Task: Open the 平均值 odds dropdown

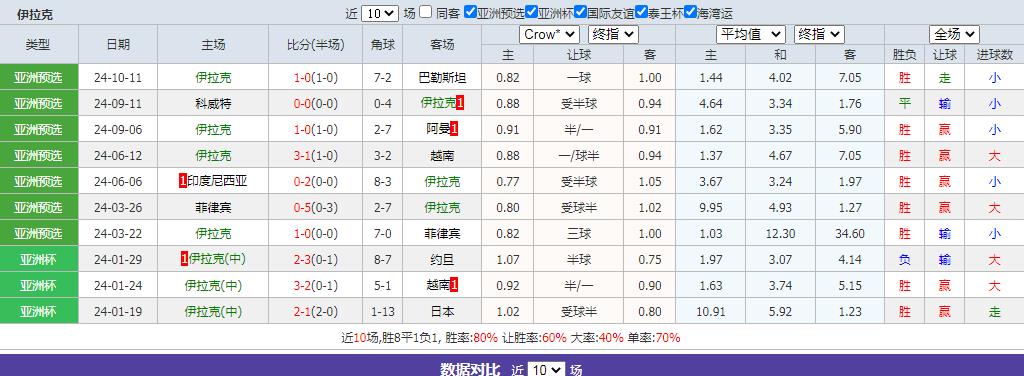Action: coord(750,35)
